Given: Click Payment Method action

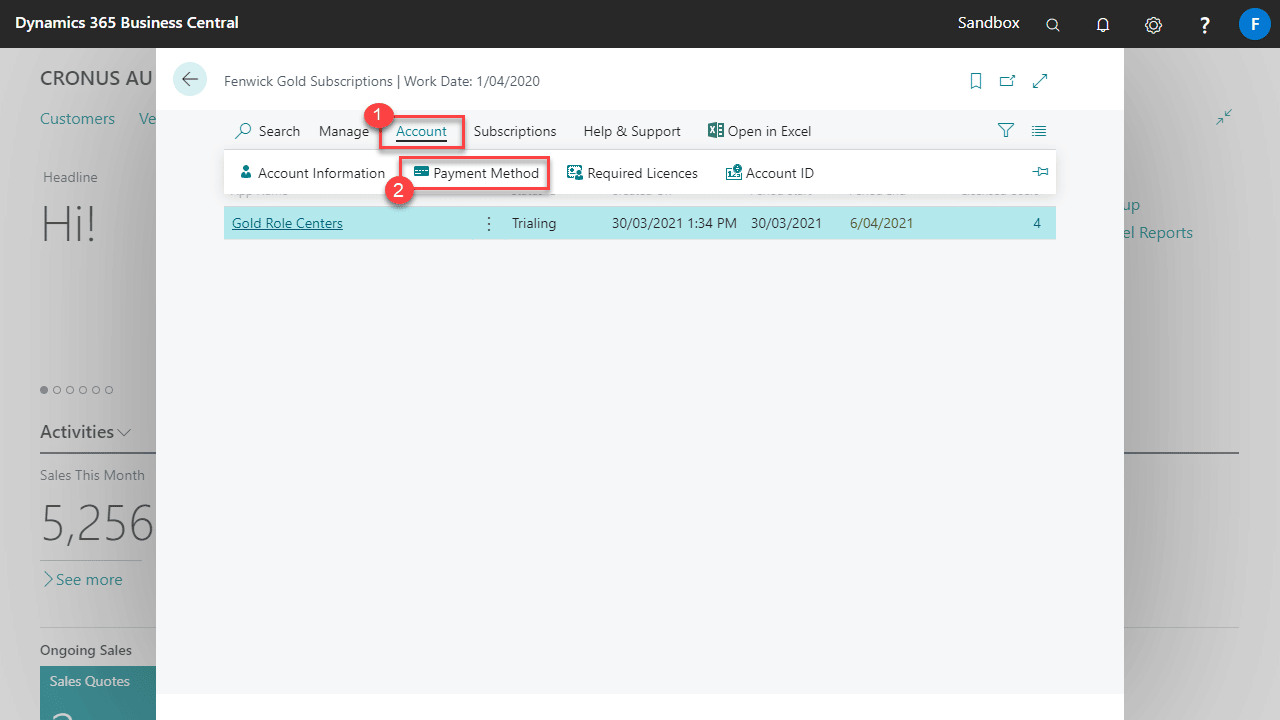Looking at the screenshot, I should tap(476, 173).
